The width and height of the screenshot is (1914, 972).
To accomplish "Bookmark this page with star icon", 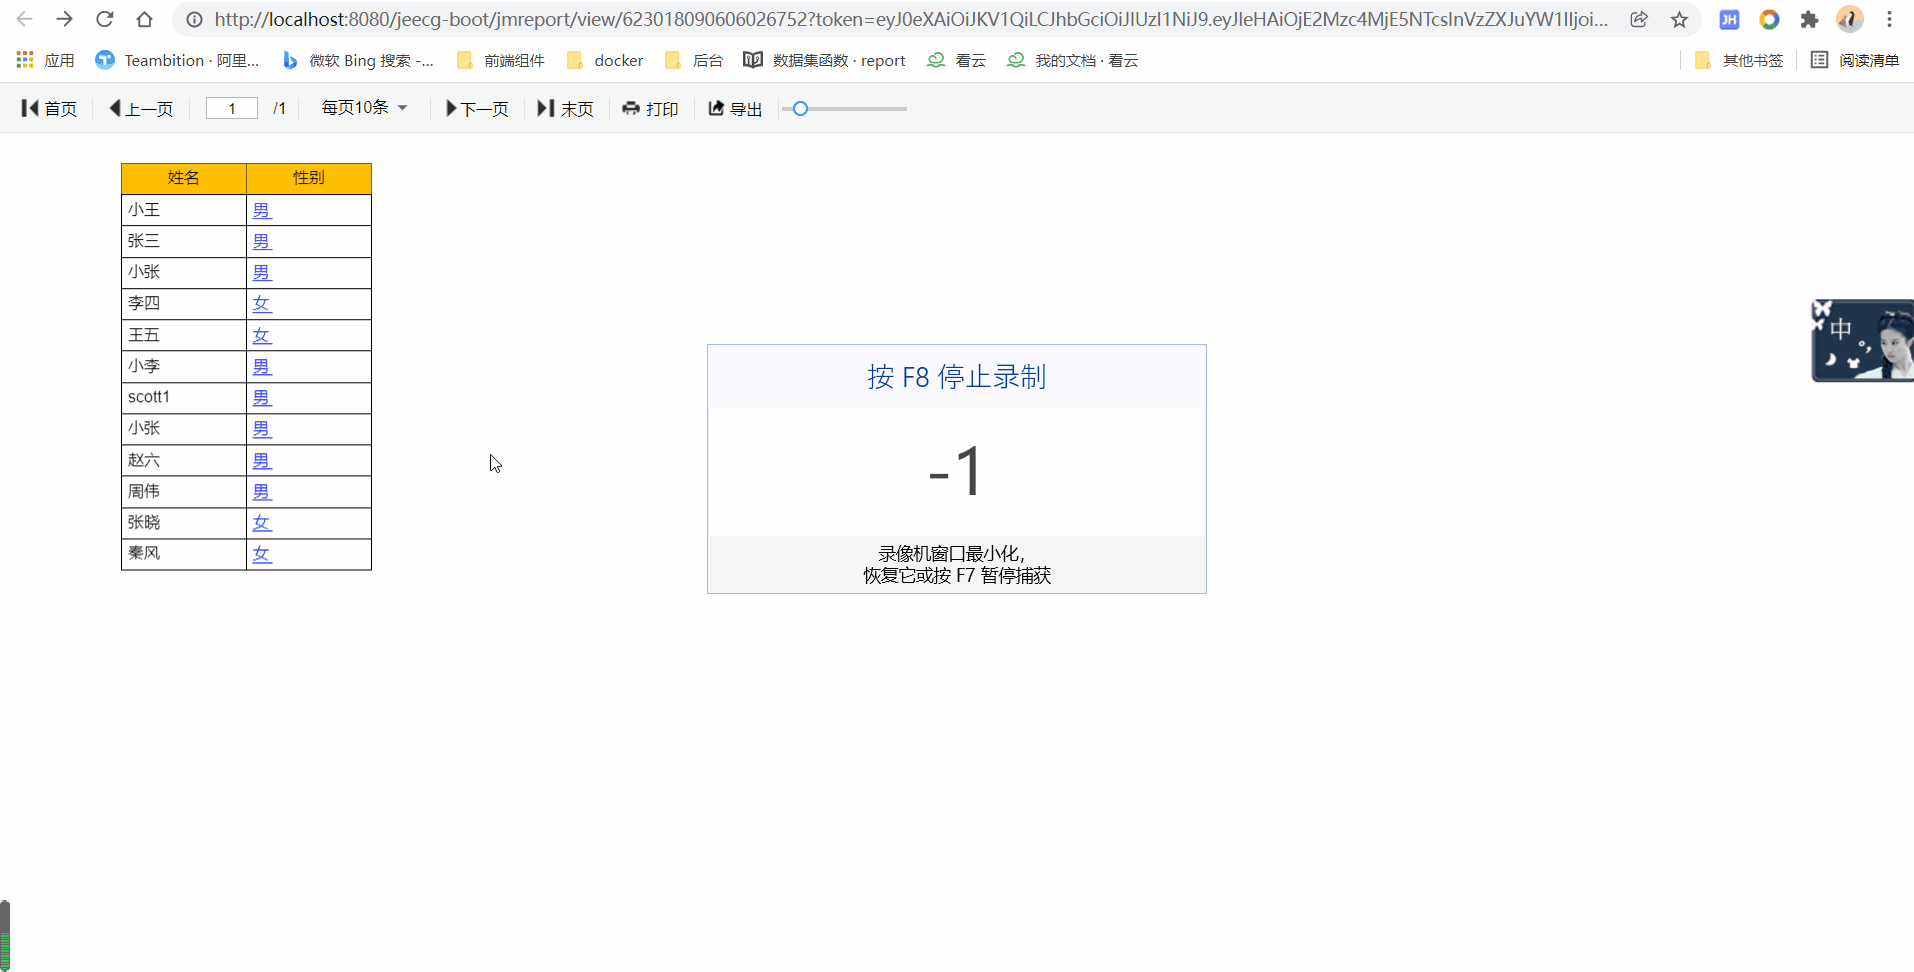I will pos(1679,19).
